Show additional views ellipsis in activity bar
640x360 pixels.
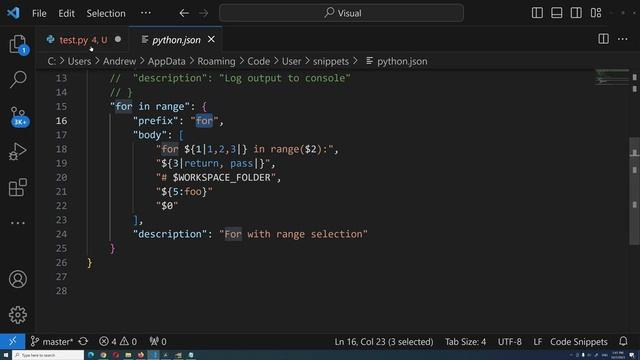pos(18,223)
